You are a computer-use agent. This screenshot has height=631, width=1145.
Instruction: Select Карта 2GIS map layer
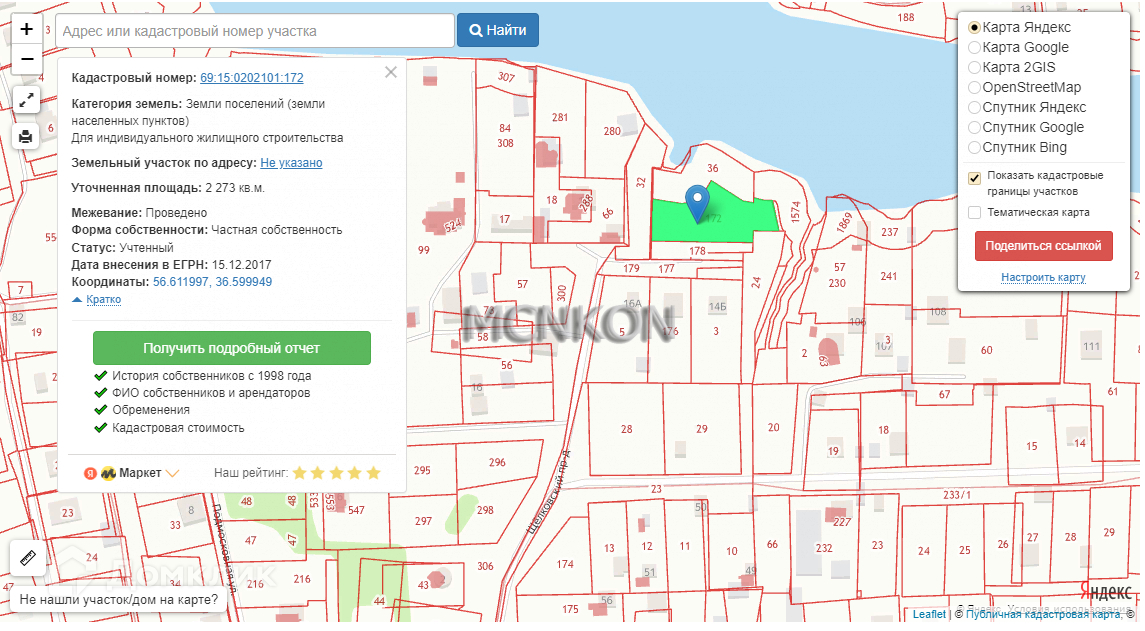click(974, 67)
